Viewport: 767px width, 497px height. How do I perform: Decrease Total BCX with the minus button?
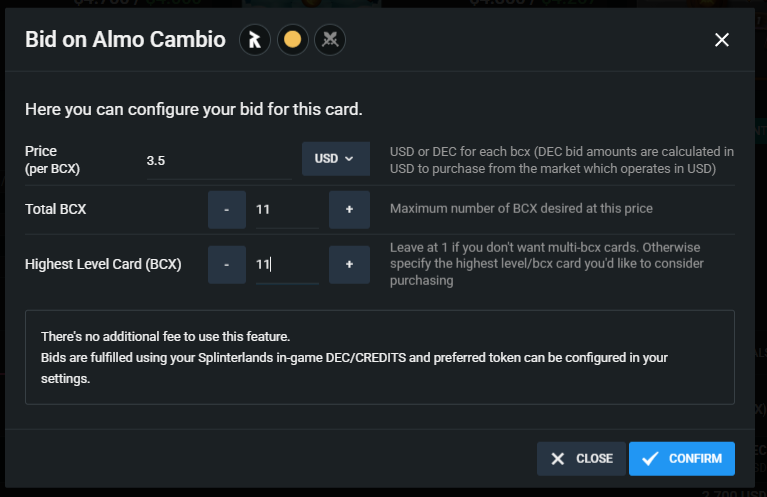click(x=226, y=209)
